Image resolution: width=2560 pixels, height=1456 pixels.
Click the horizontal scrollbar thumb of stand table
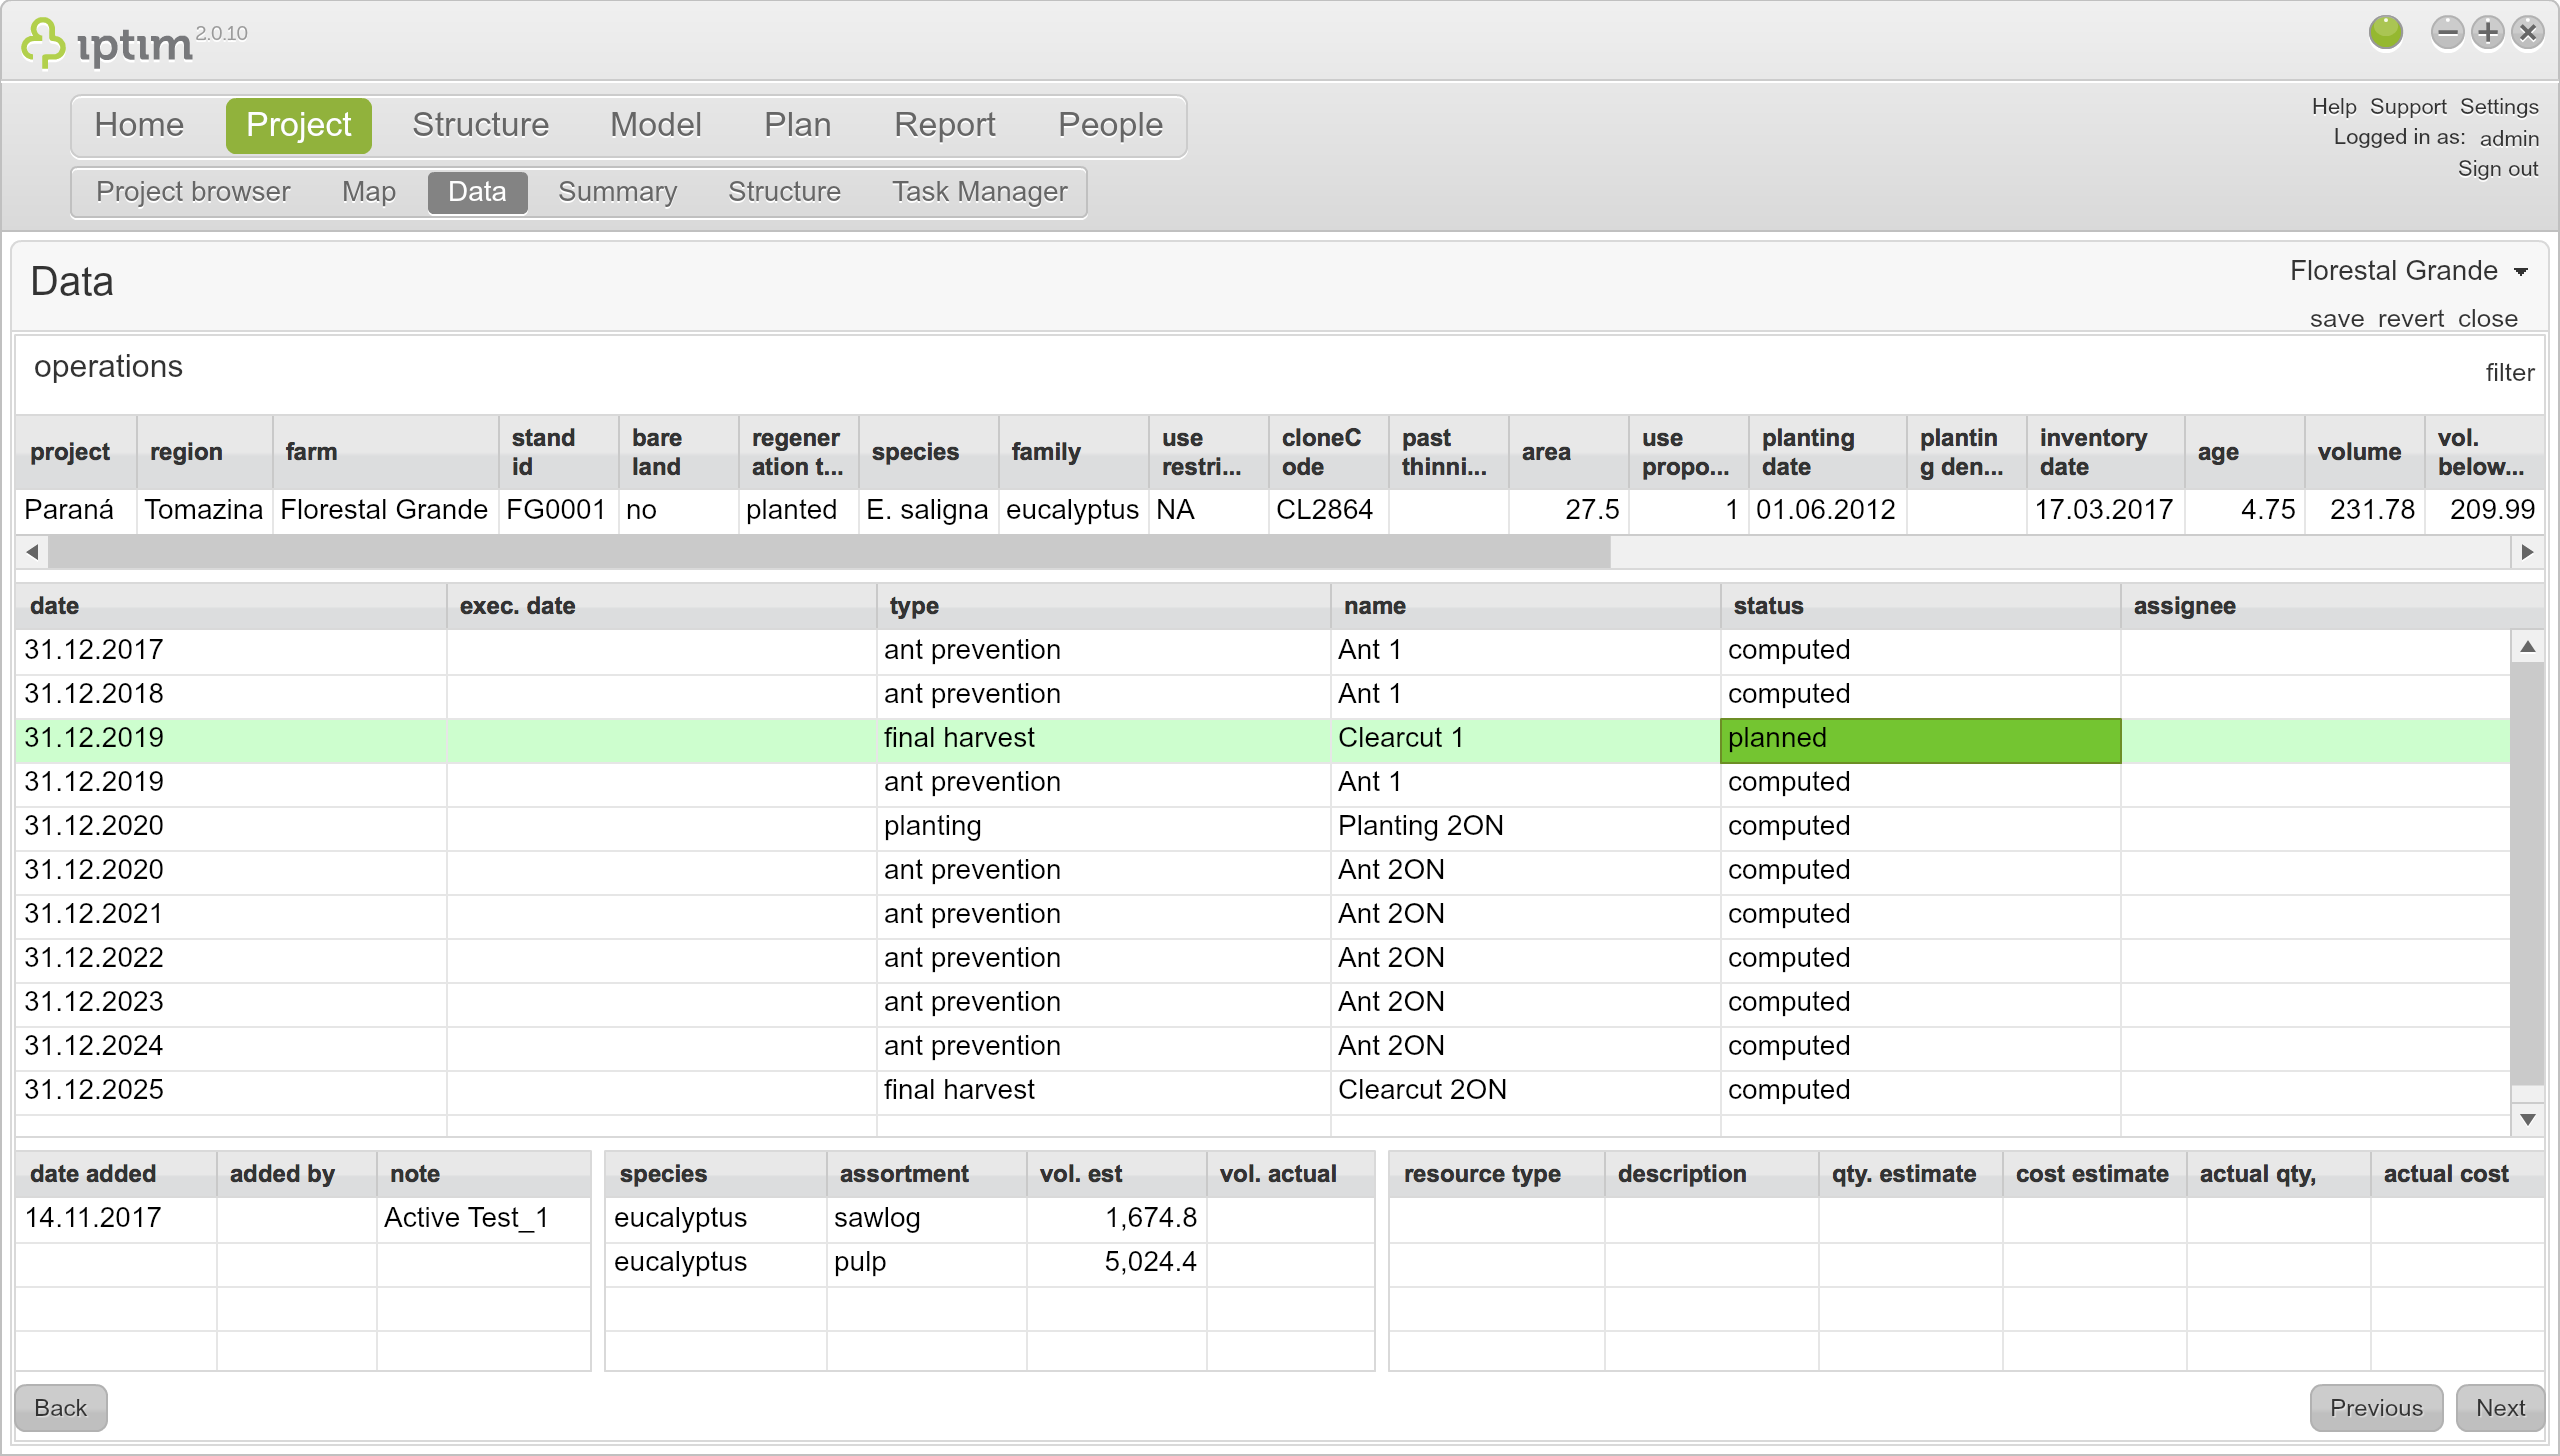[829, 552]
